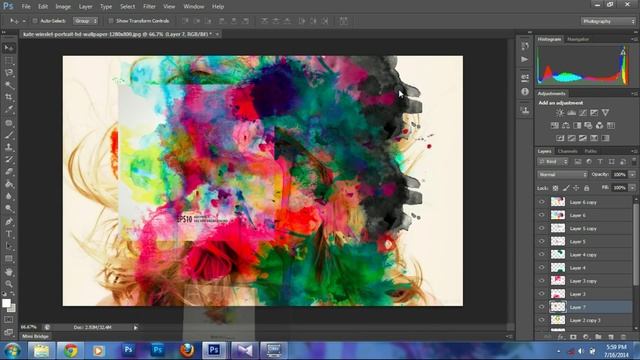The image size is (640, 360).
Task: Click the Layer 3 thumbnail
Action: [558, 294]
